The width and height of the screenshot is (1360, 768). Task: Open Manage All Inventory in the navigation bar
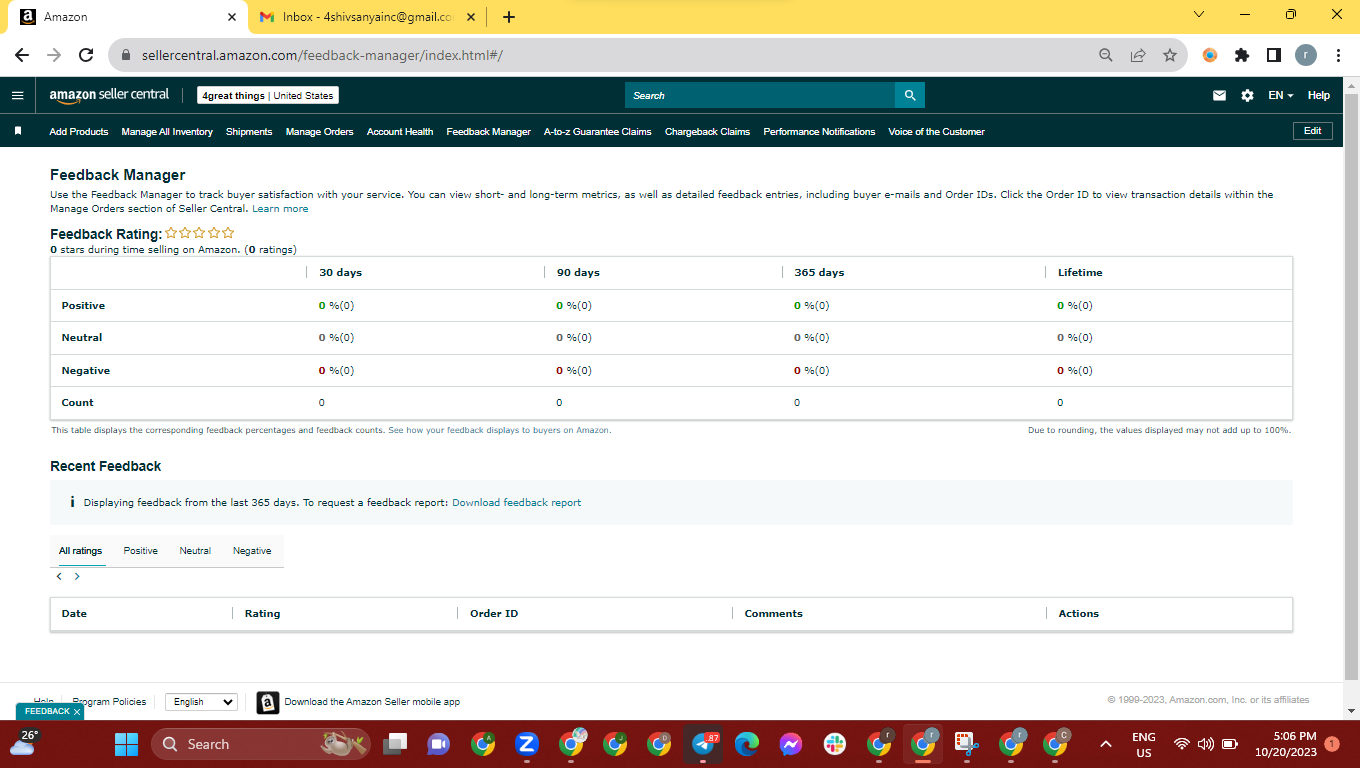point(167,132)
